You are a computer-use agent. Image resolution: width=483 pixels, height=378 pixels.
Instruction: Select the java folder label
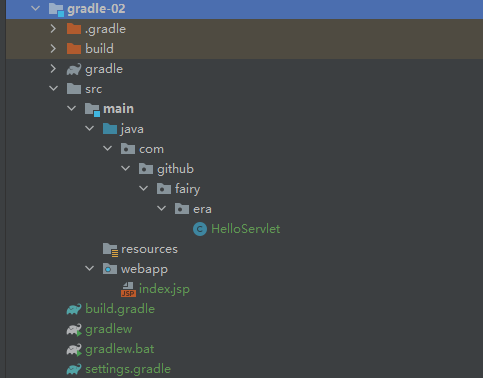click(132, 129)
